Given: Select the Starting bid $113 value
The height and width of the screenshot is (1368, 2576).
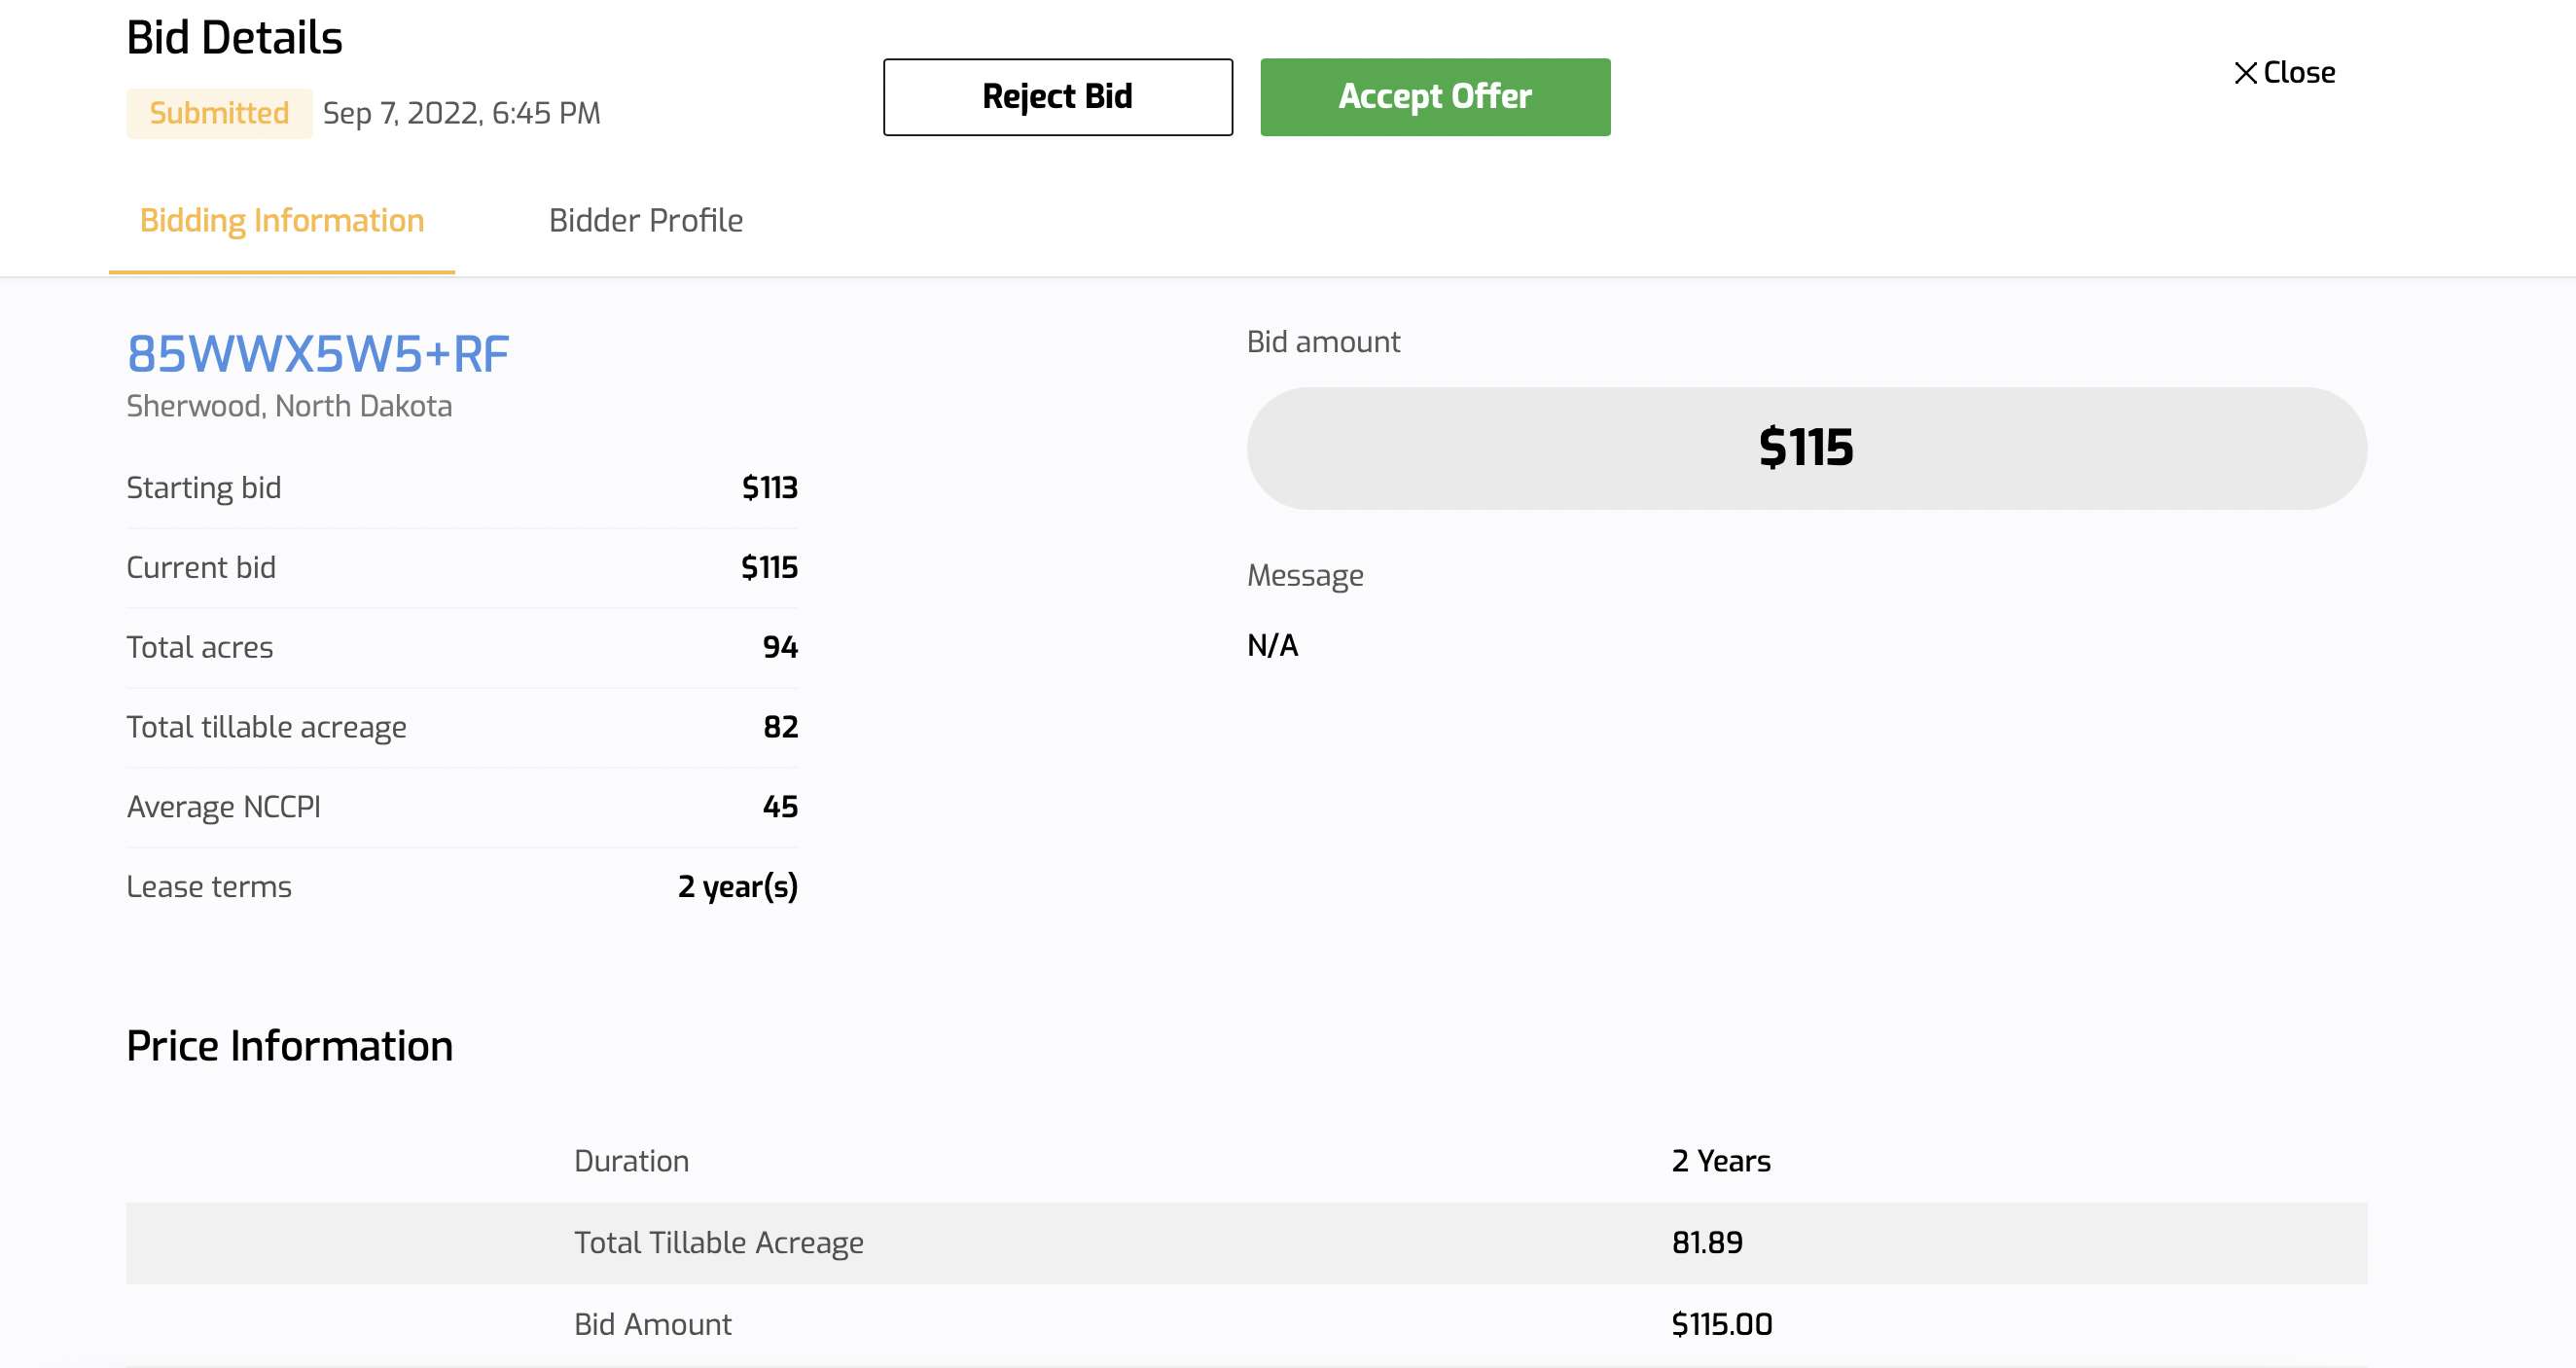Looking at the screenshot, I should click(x=769, y=488).
